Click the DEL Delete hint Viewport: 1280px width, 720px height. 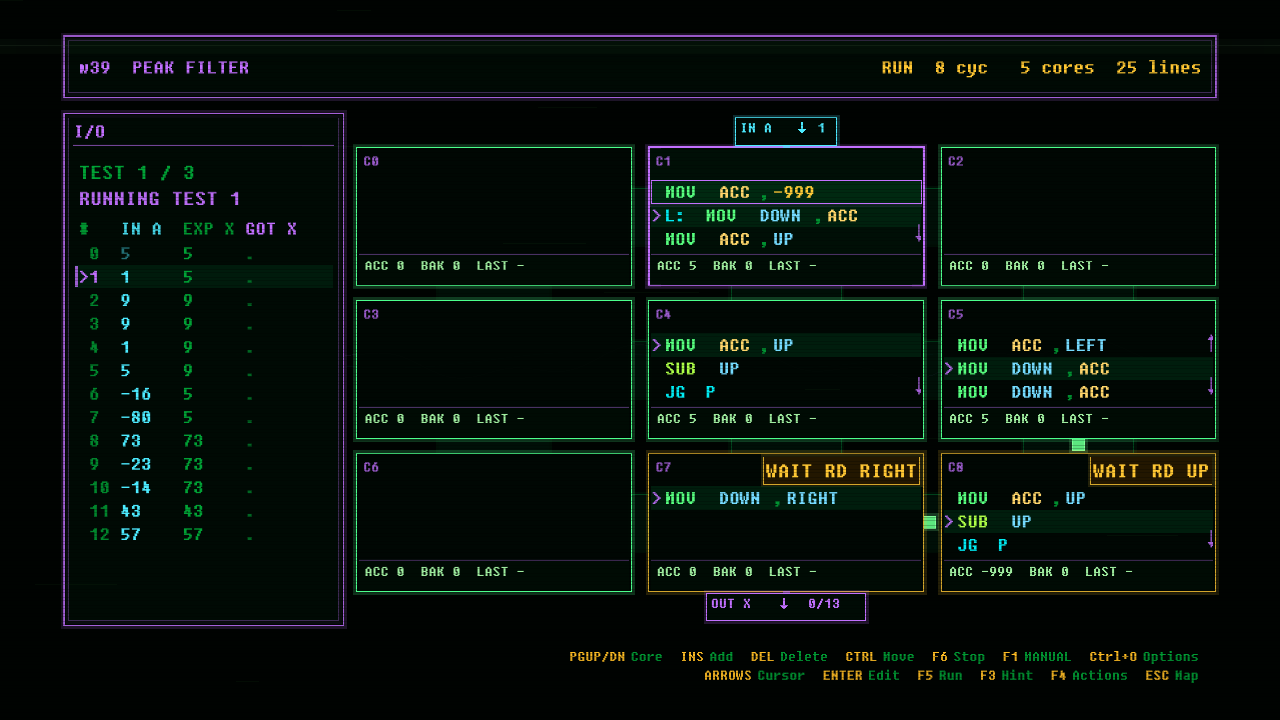pyautogui.click(x=789, y=657)
